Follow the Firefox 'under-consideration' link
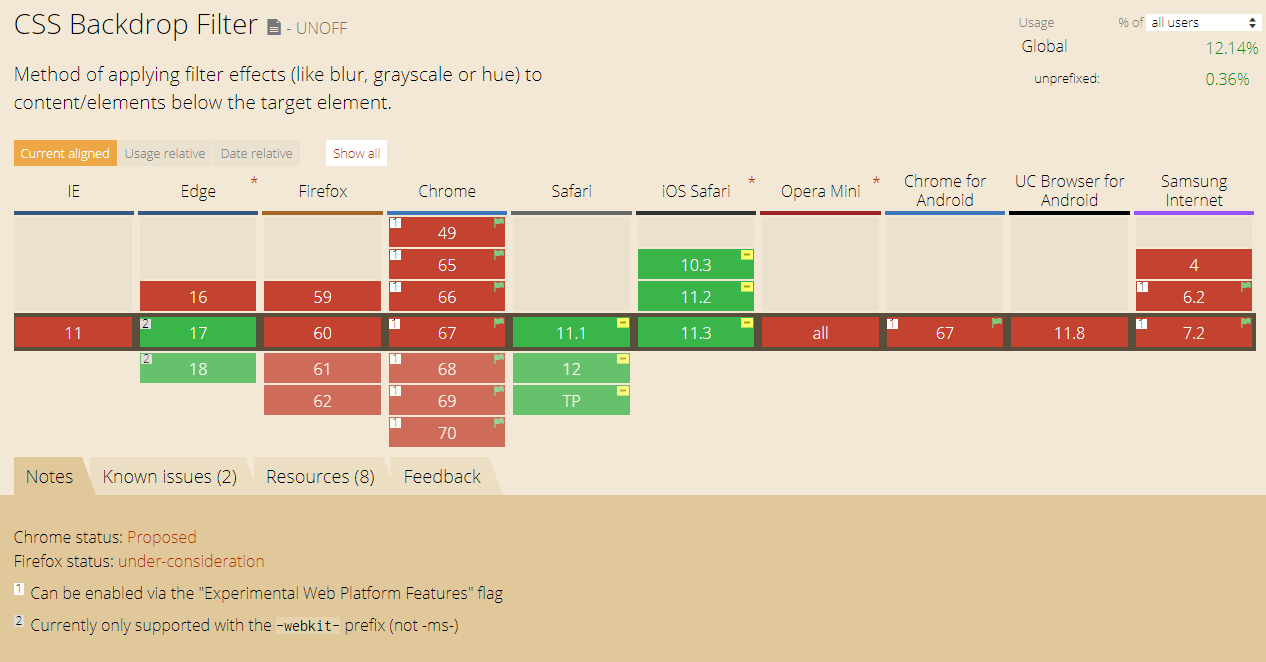Viewport: 1266px width, 662px height. 191,561
